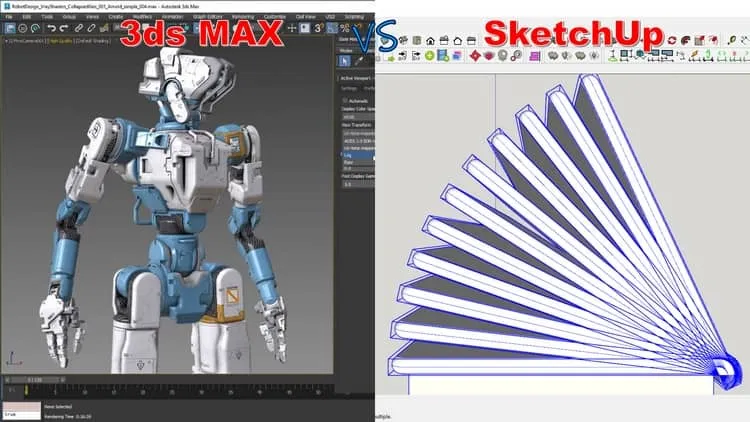The image size is (750, 422).
Task: Toggle the Automatic checkbox in viewport settings
Action: (x=345, y=101)
